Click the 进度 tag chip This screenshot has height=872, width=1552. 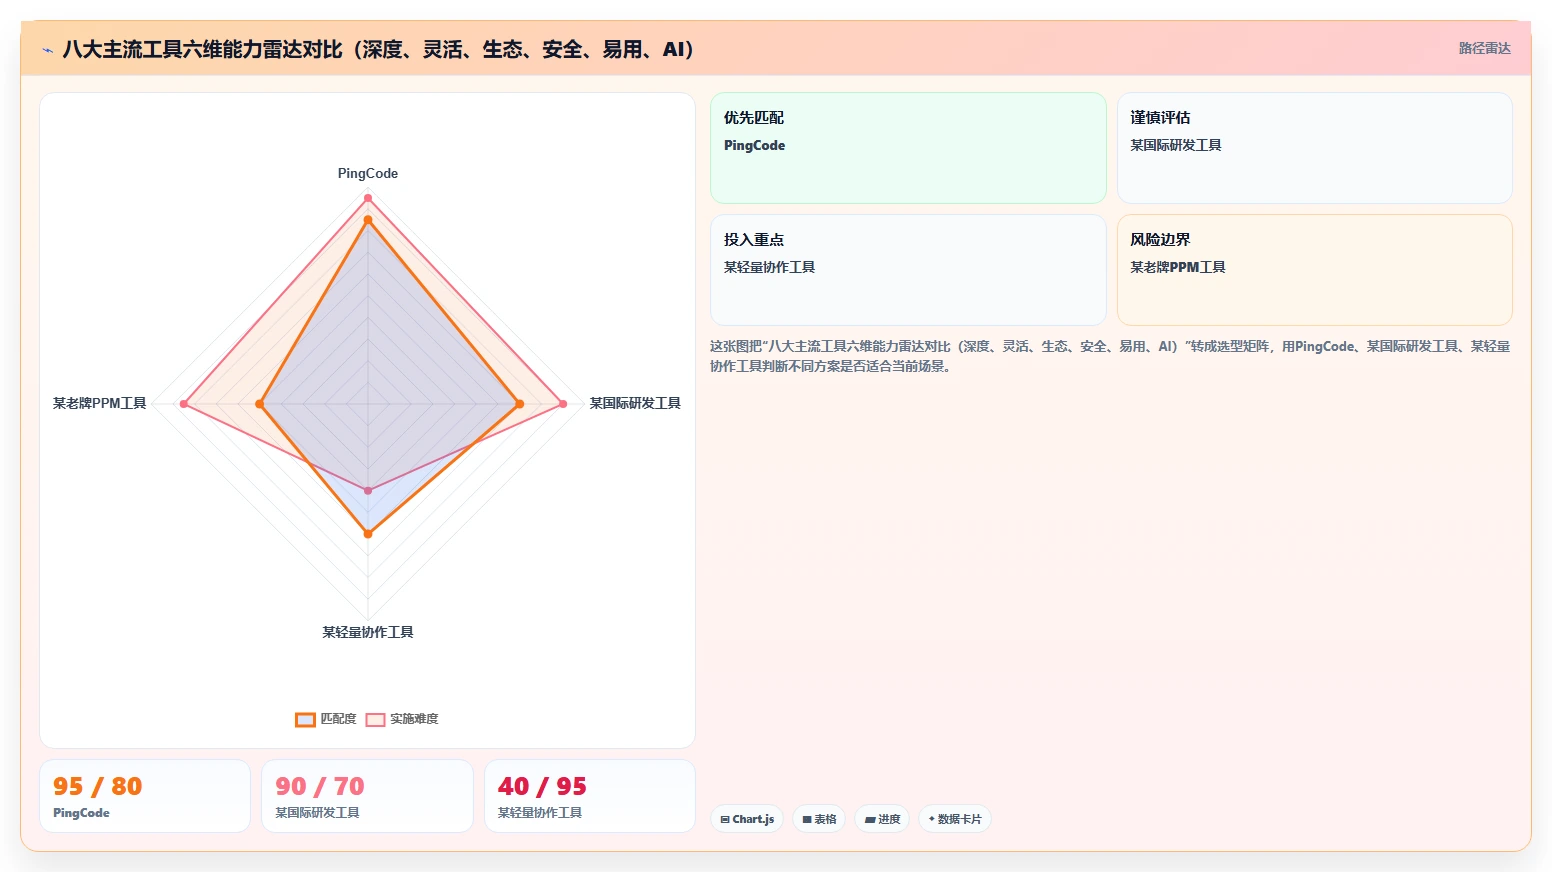(882, 819)
